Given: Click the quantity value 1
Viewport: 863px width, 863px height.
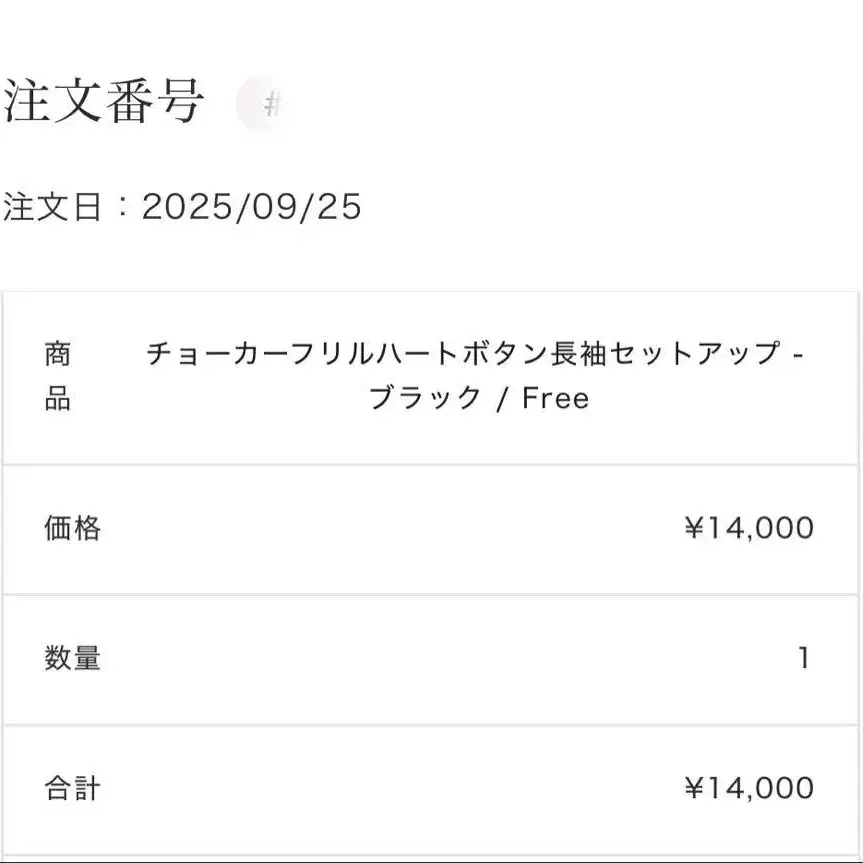Looking at the screenshot, I should (x=803, y=658).
